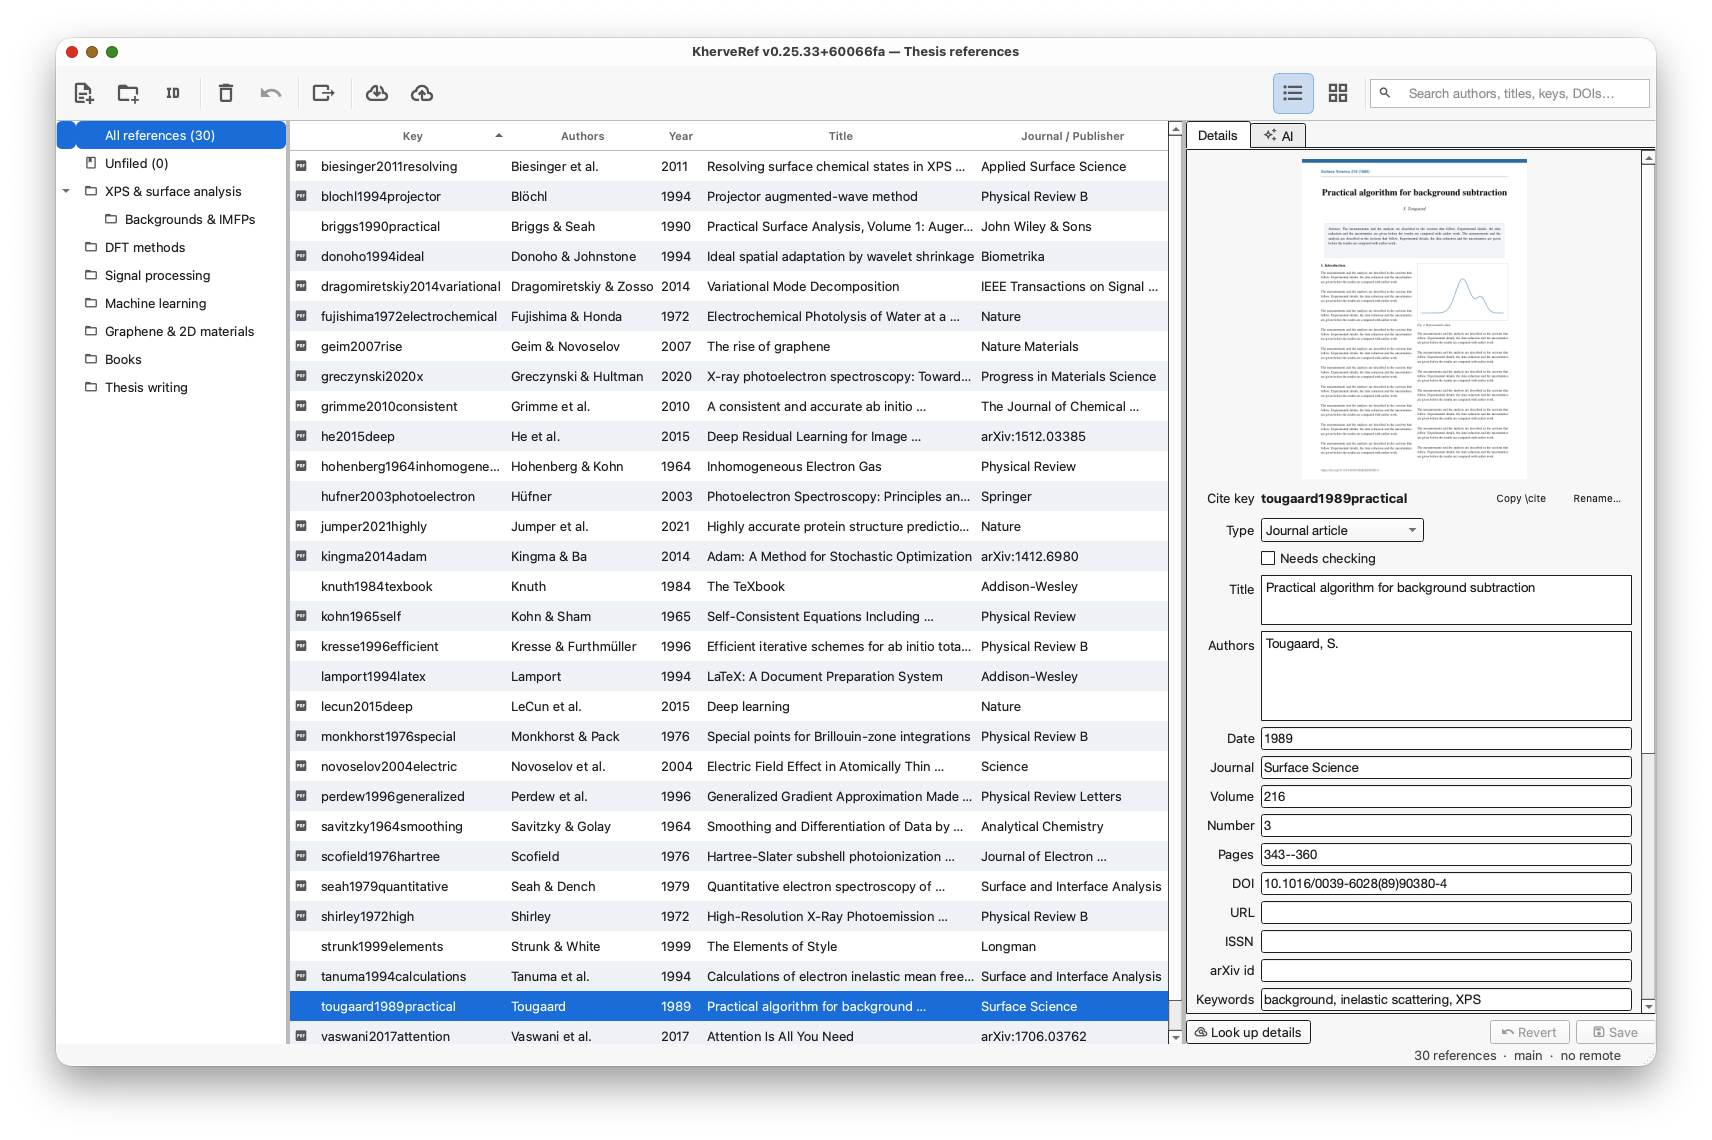The image size is (1712, 1140).
Task: Sort by the Key column header
Action: coord(412,136)
